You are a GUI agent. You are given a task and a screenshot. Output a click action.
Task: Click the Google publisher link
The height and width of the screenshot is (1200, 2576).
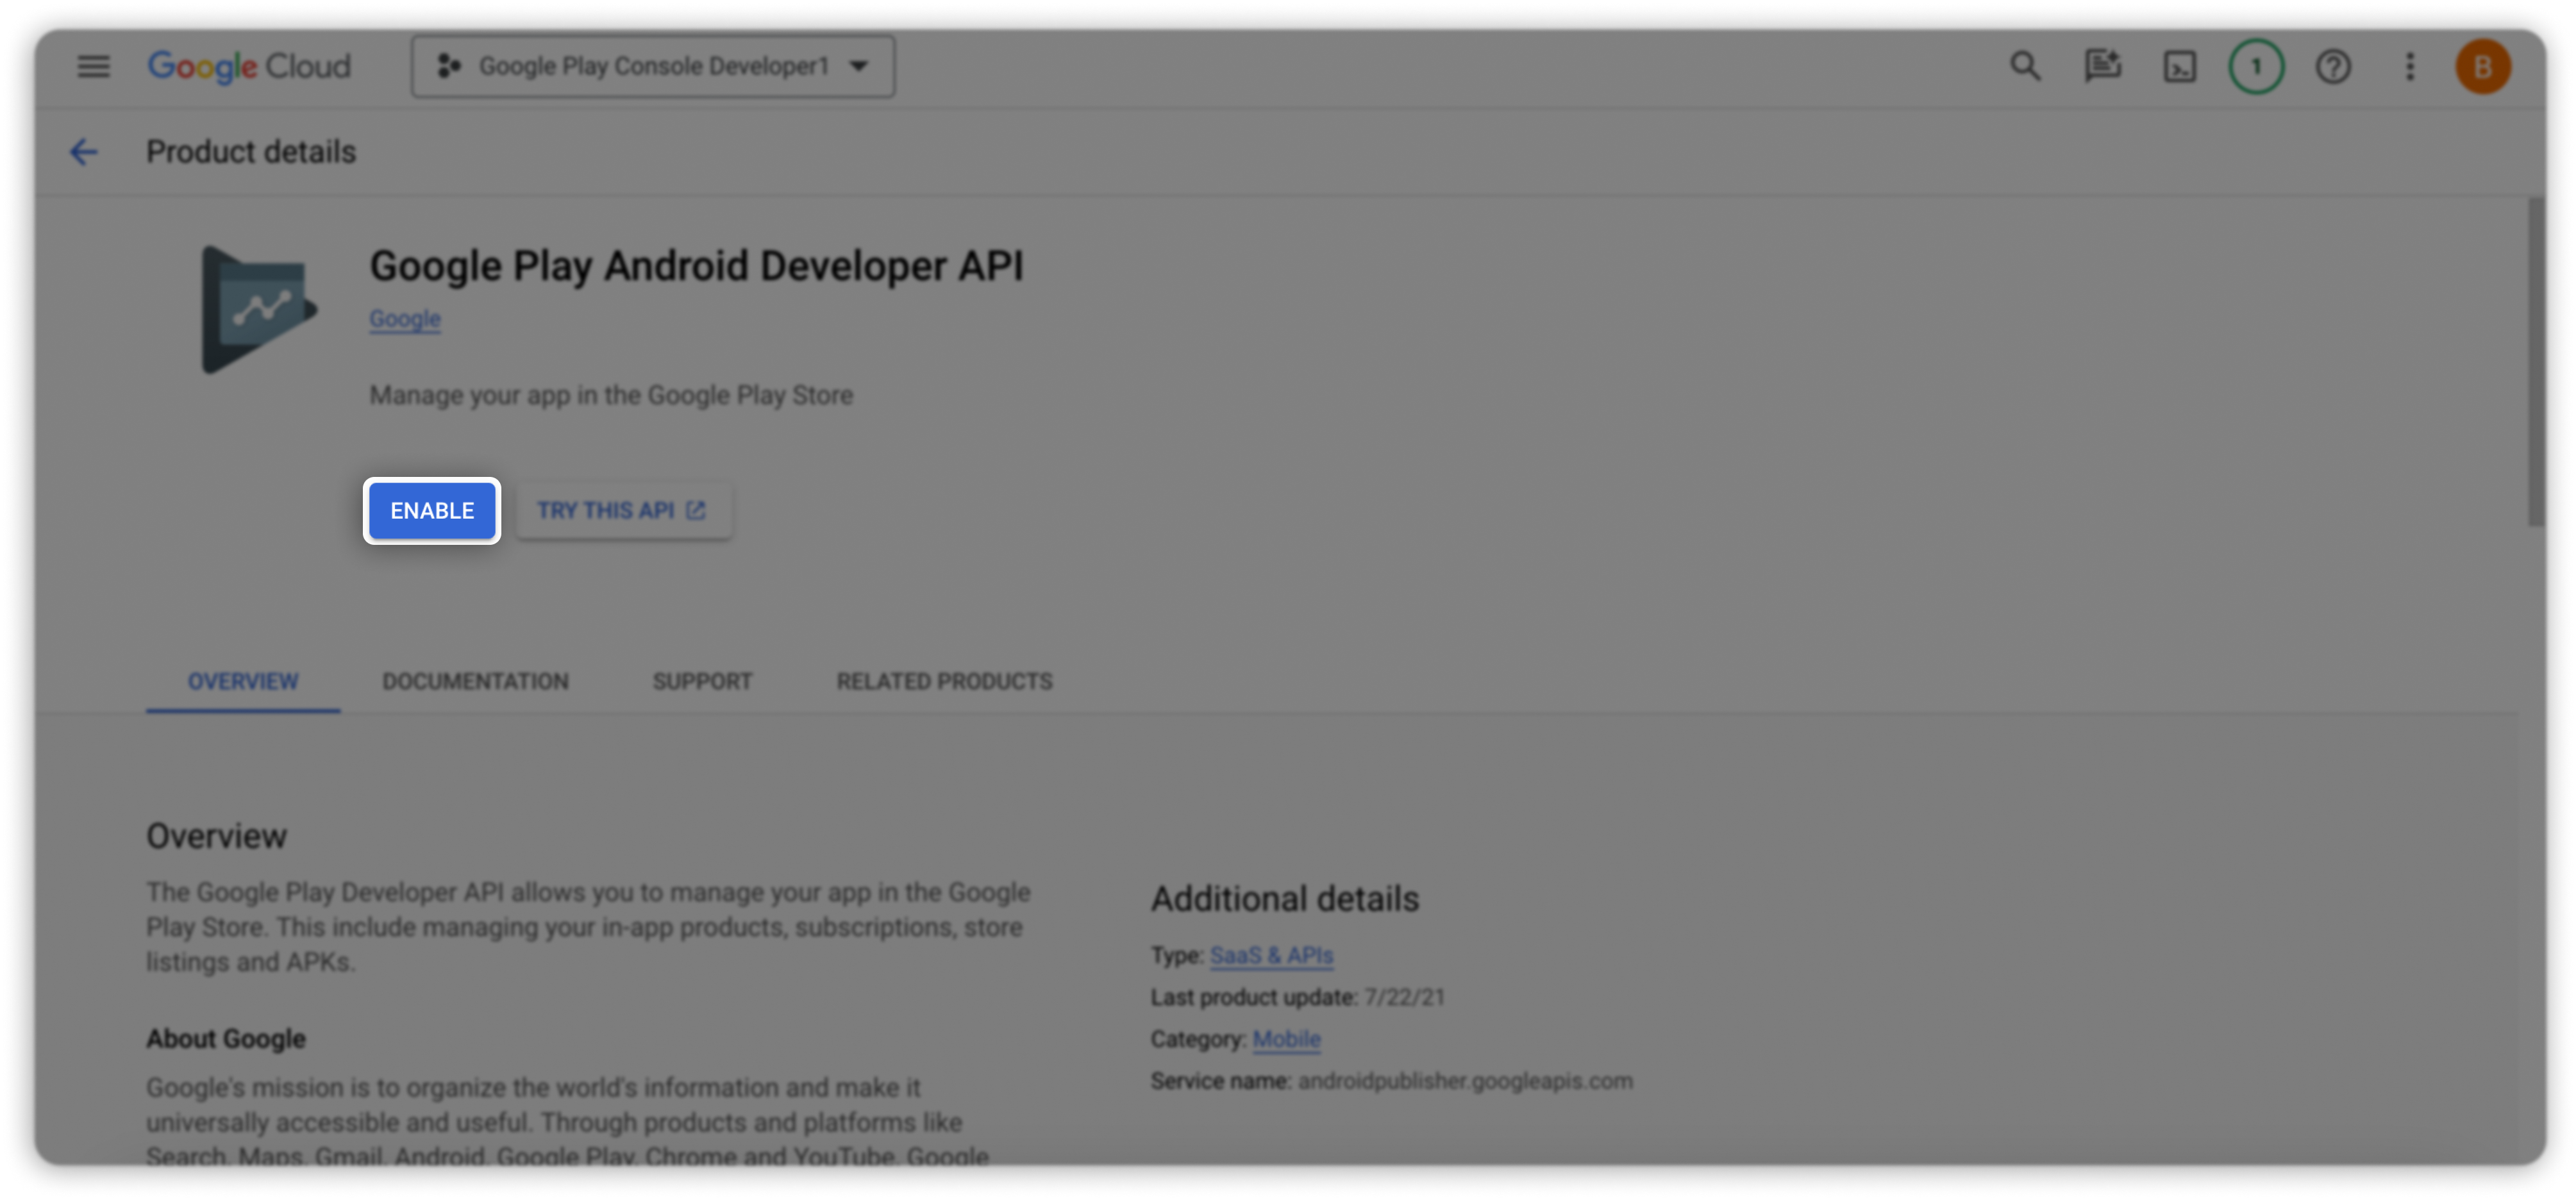(405, 318)
